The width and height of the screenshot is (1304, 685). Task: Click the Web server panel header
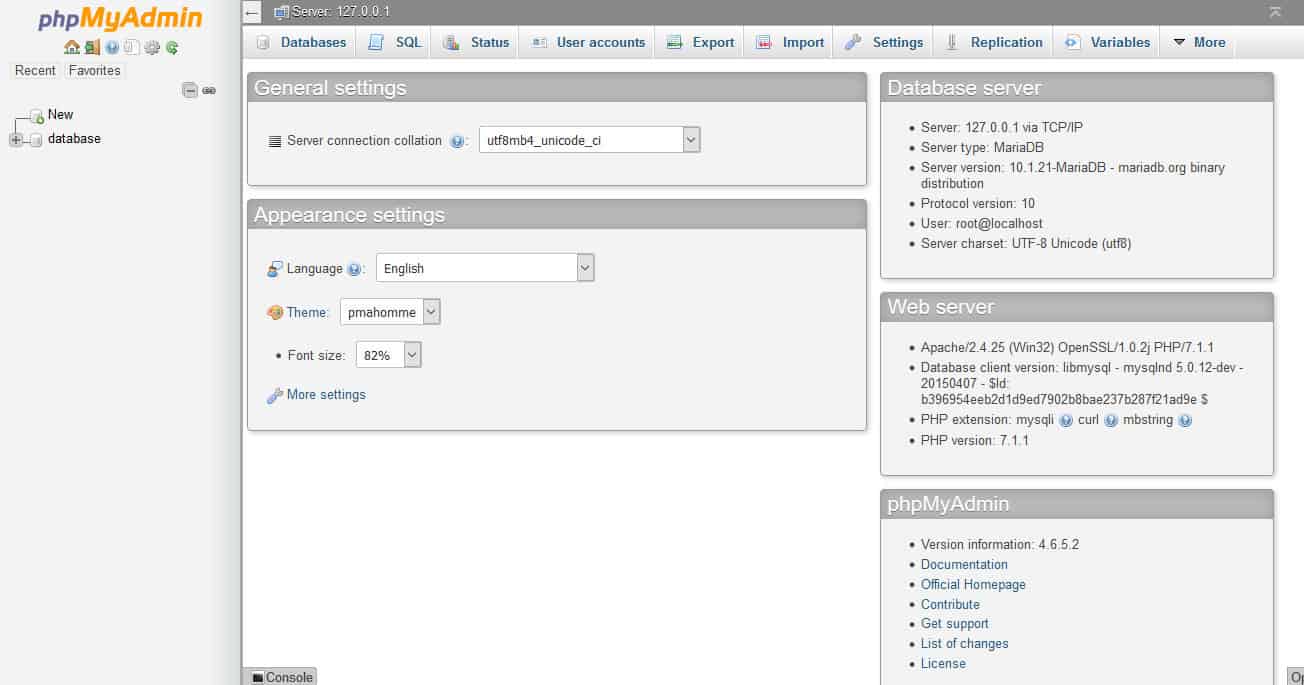1077,307
